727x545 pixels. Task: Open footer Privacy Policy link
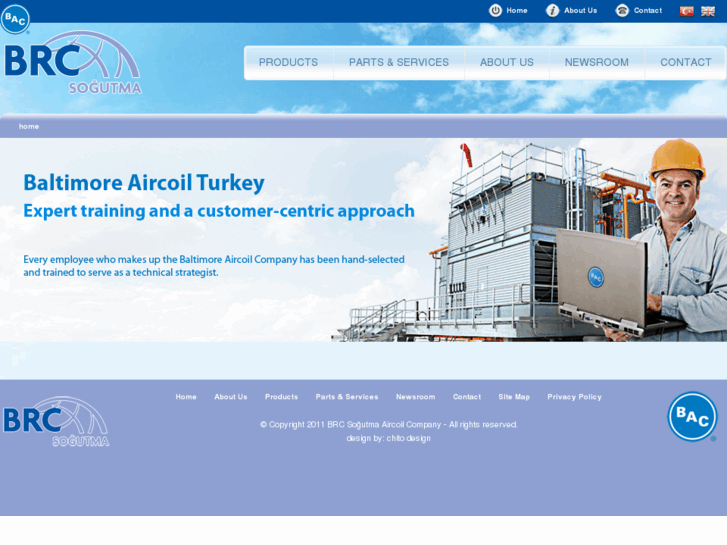(574, 397)
